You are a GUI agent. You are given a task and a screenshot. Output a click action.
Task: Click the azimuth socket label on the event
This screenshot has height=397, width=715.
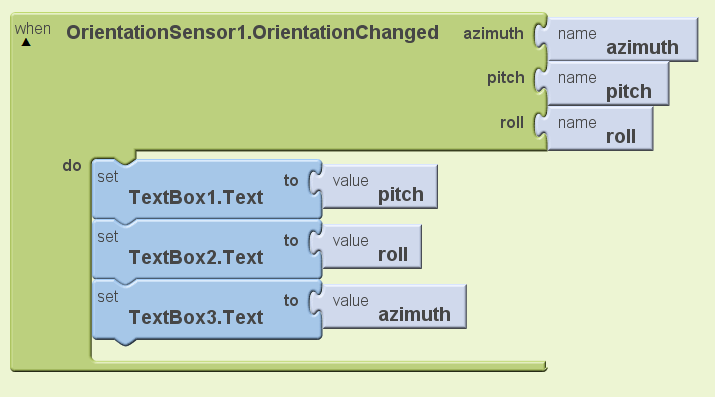493,33
